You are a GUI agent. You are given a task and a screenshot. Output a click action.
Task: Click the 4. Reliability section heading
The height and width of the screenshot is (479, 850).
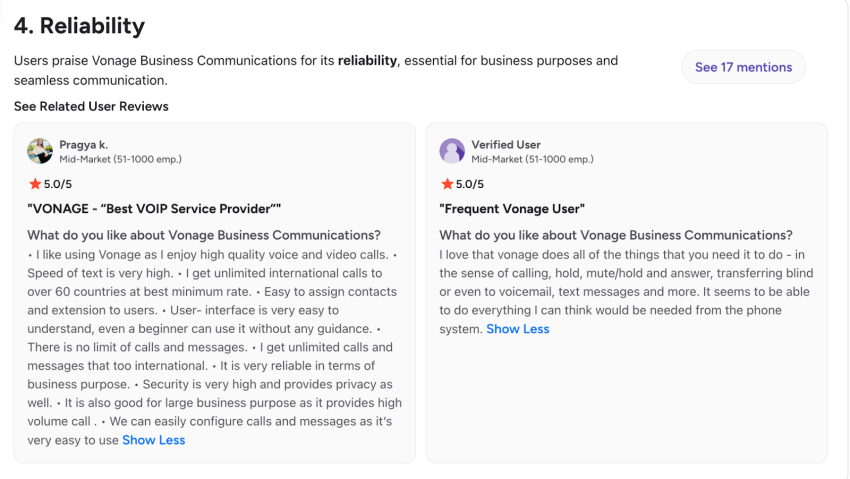[79, 26]
